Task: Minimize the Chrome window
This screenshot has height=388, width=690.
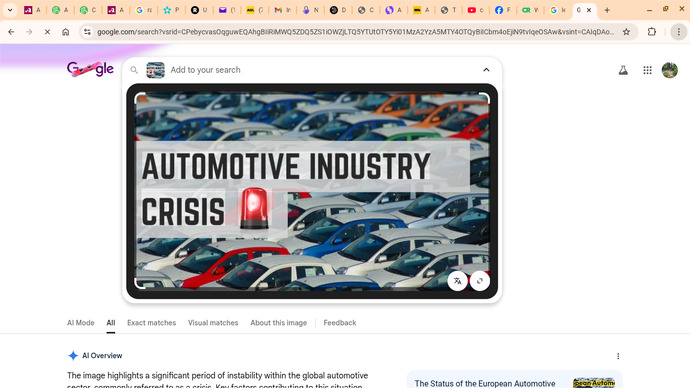Action: 649,10
